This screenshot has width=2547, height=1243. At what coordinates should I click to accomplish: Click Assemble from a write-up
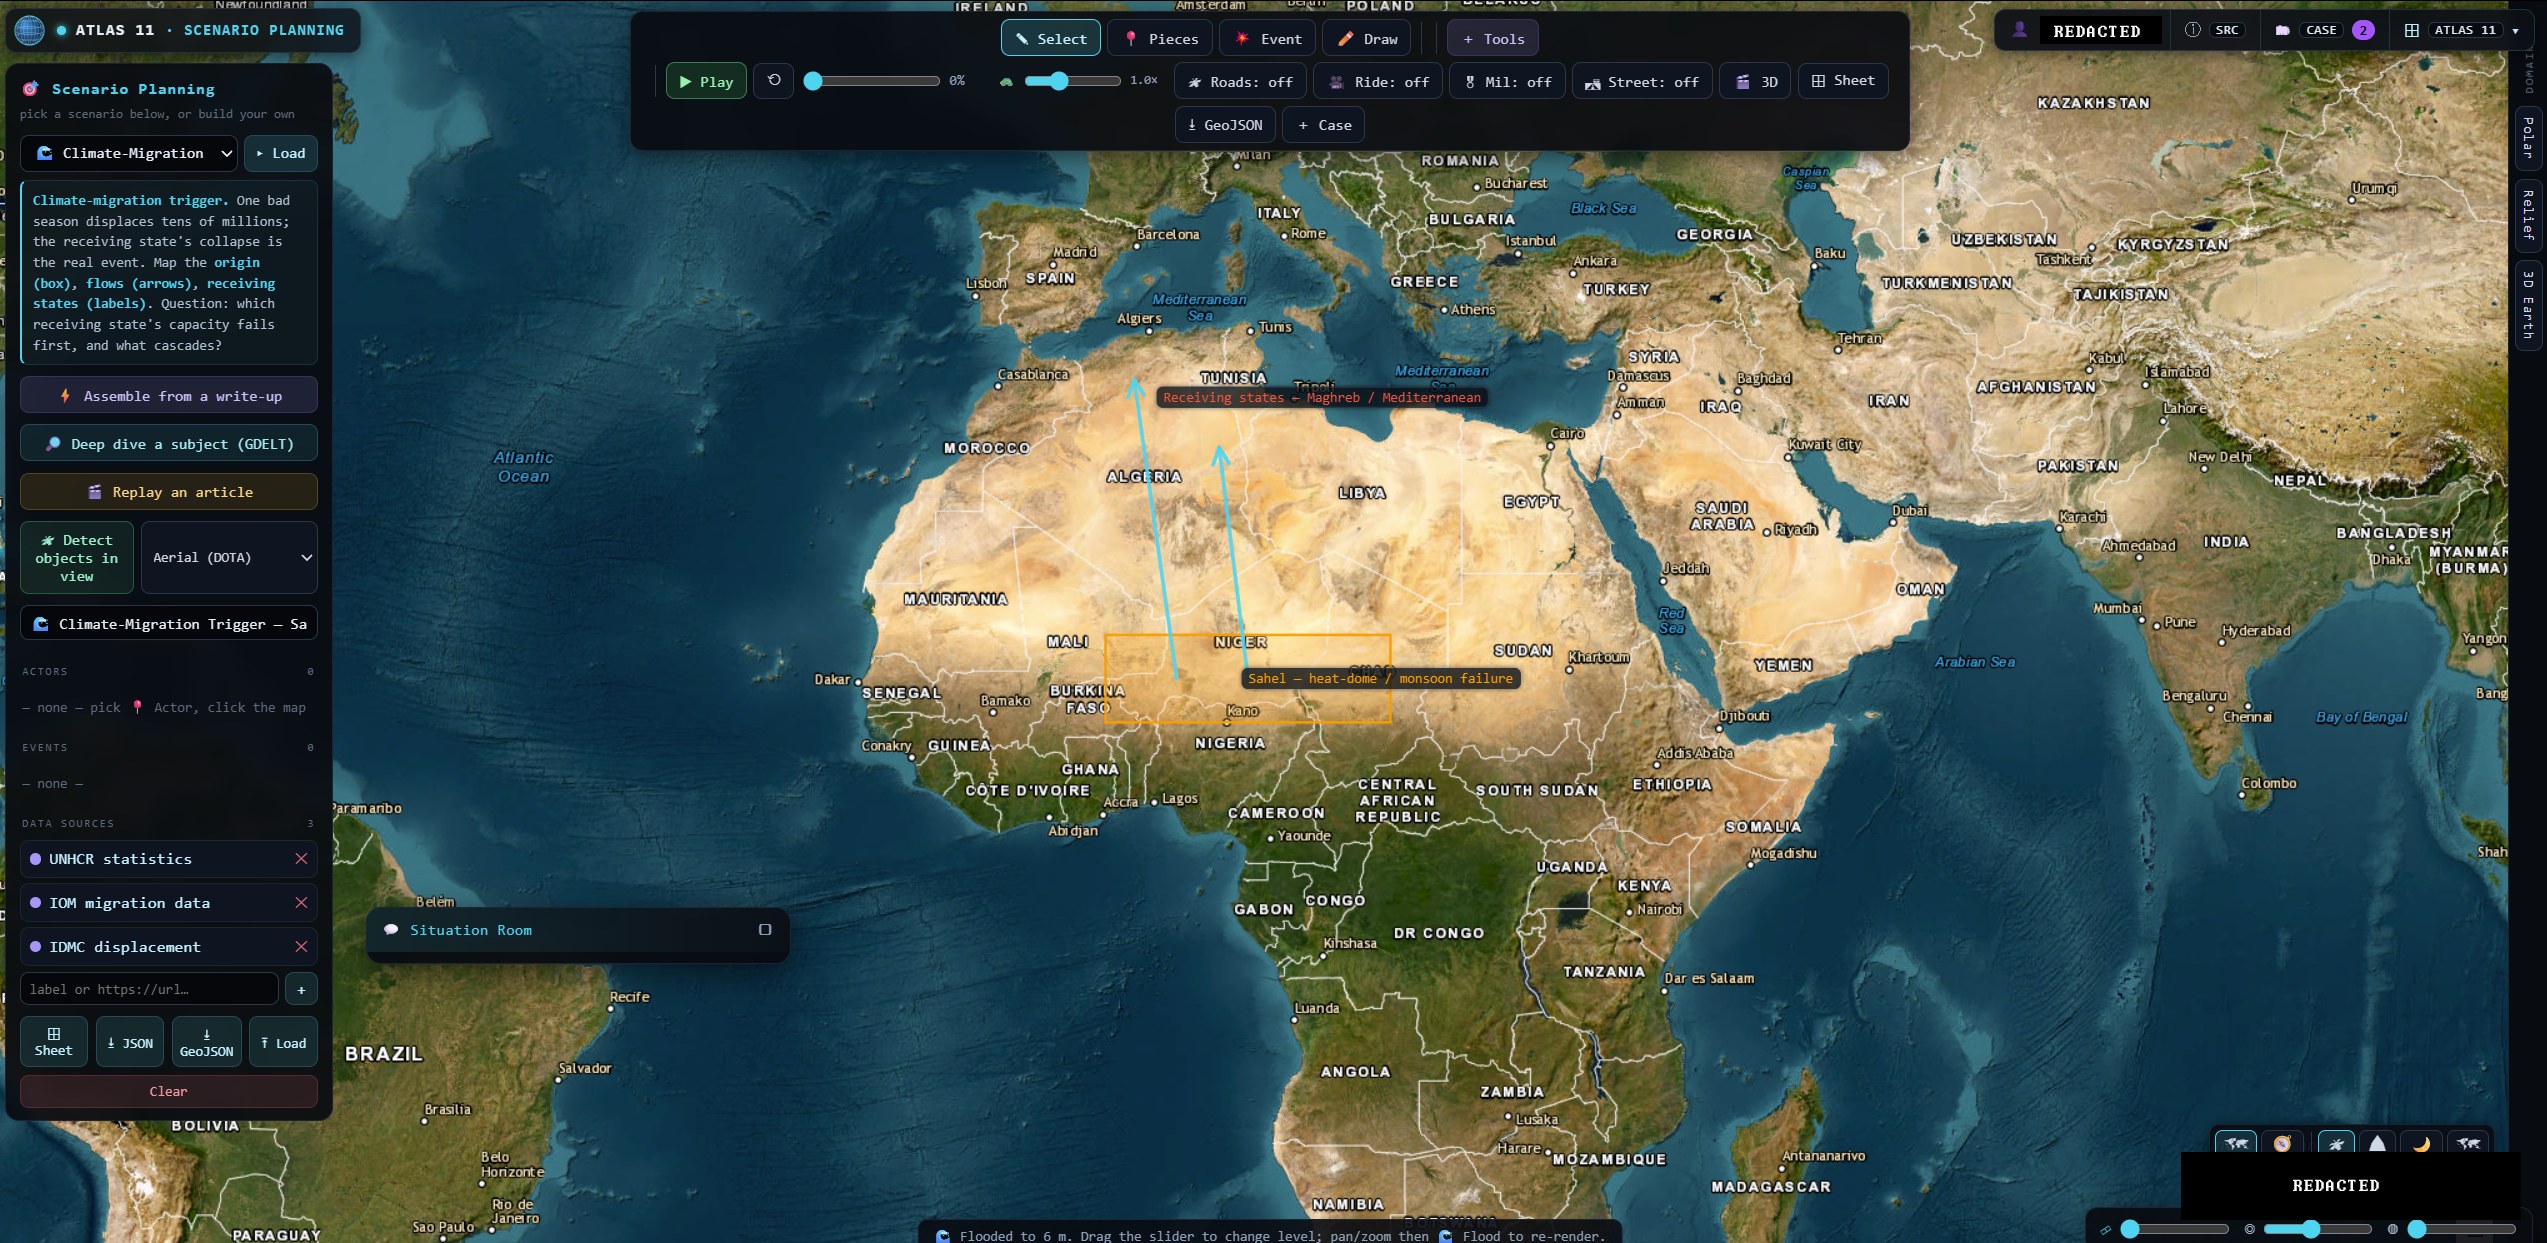coord(169,395)
